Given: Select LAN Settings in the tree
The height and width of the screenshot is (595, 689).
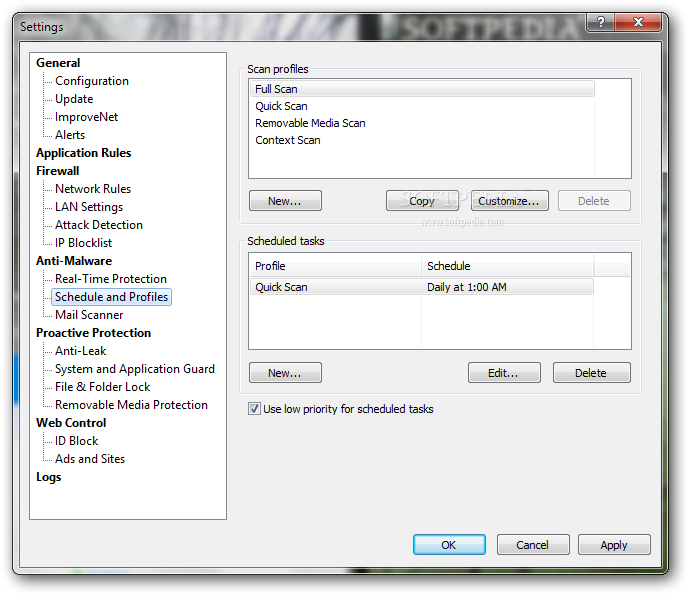Looking at the screenshot, I should click(89, 207).
